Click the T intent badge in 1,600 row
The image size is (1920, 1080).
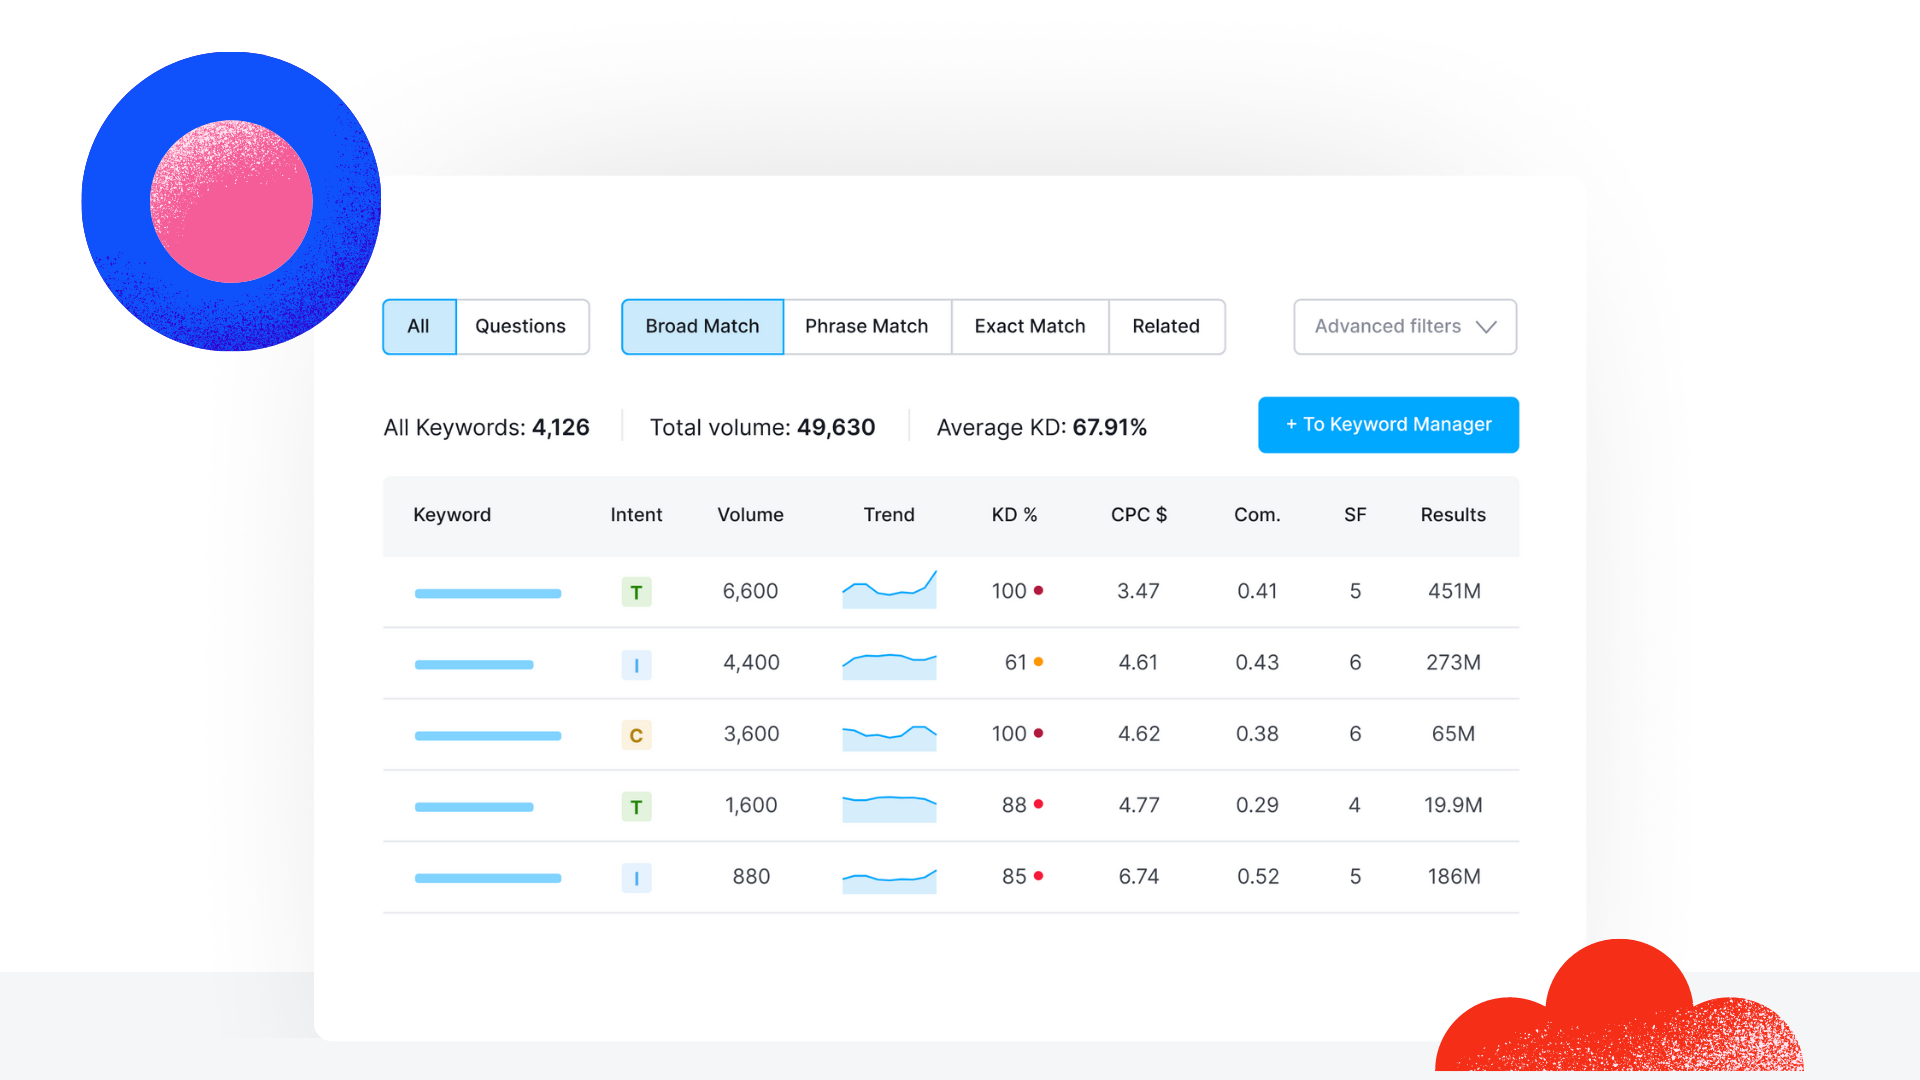click(x=636, y=806)
